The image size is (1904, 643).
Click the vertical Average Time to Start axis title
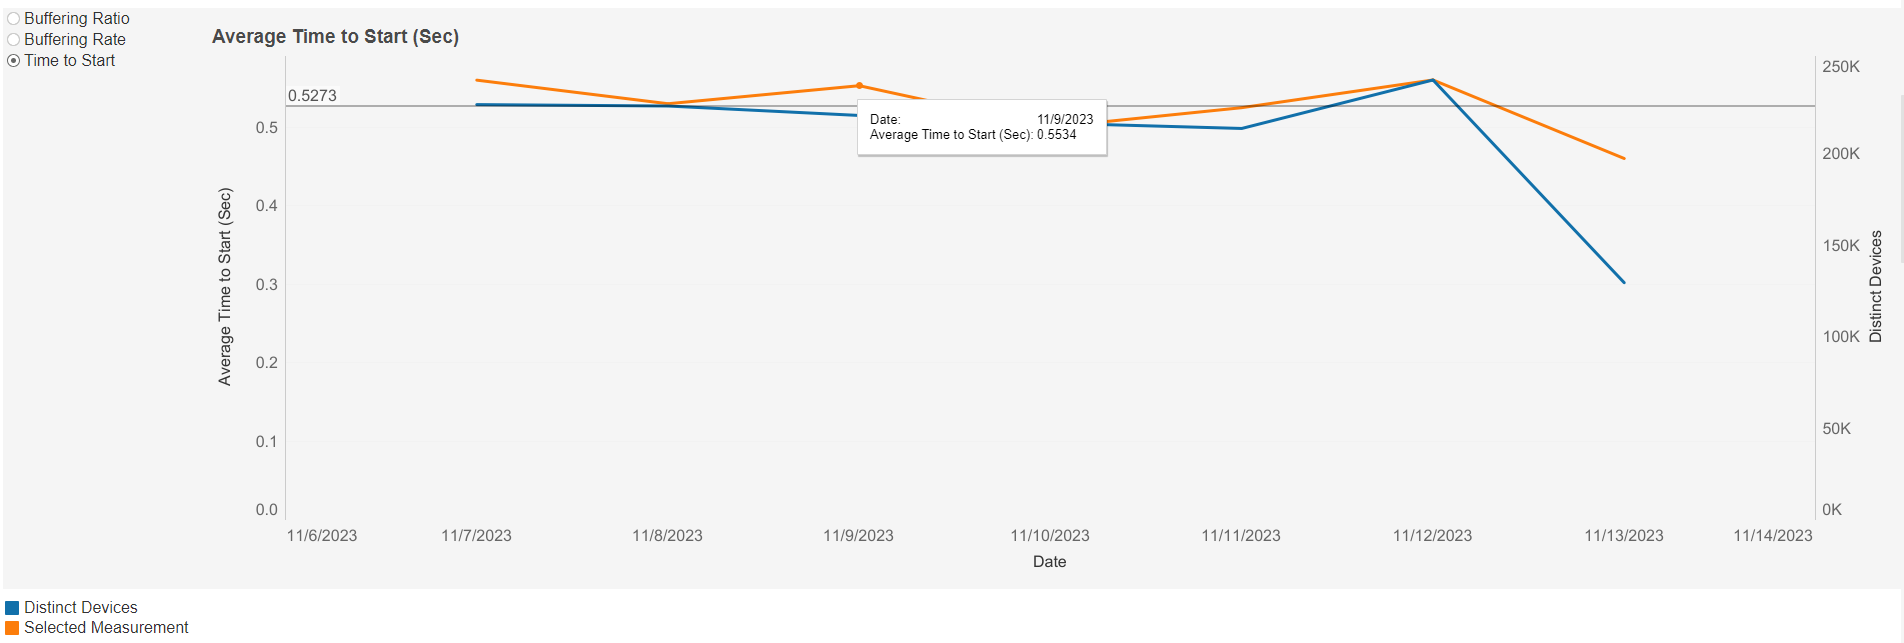225,287
